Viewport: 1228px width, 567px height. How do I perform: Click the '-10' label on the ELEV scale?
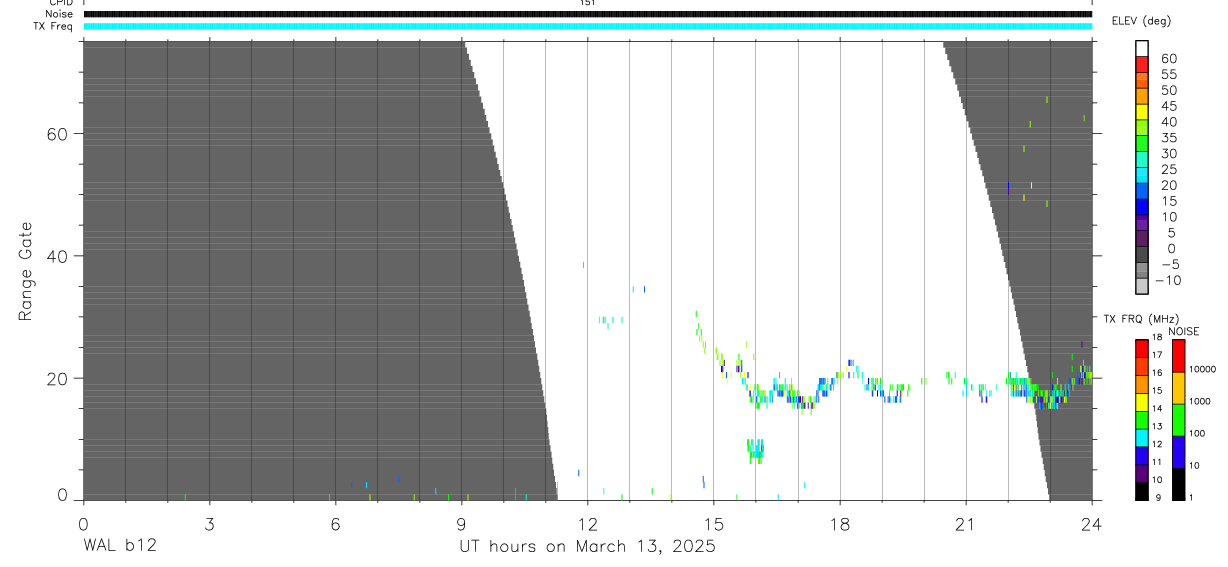click(x=1168, y=280)
